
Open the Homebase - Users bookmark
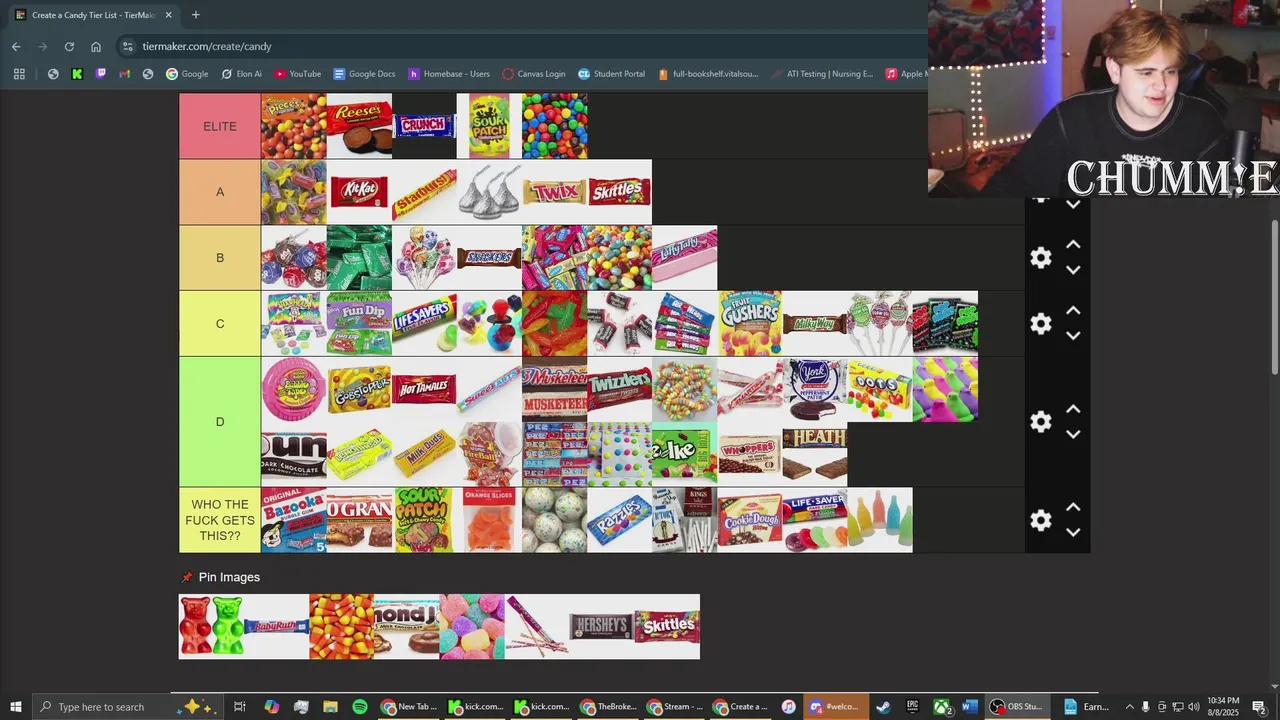[449, 73]
